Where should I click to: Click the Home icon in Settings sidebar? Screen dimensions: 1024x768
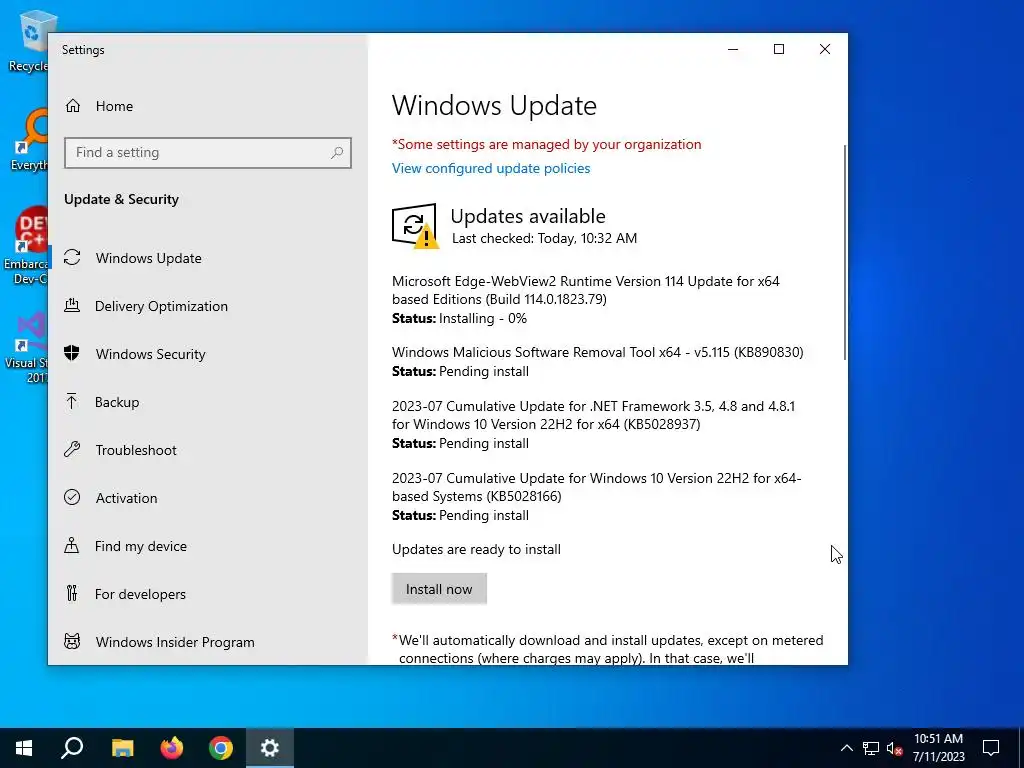pyautogui.click(x=72, y=106)
